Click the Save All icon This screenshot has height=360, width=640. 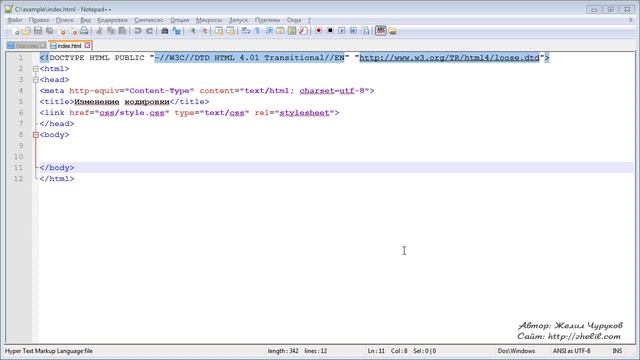point(50,31)
